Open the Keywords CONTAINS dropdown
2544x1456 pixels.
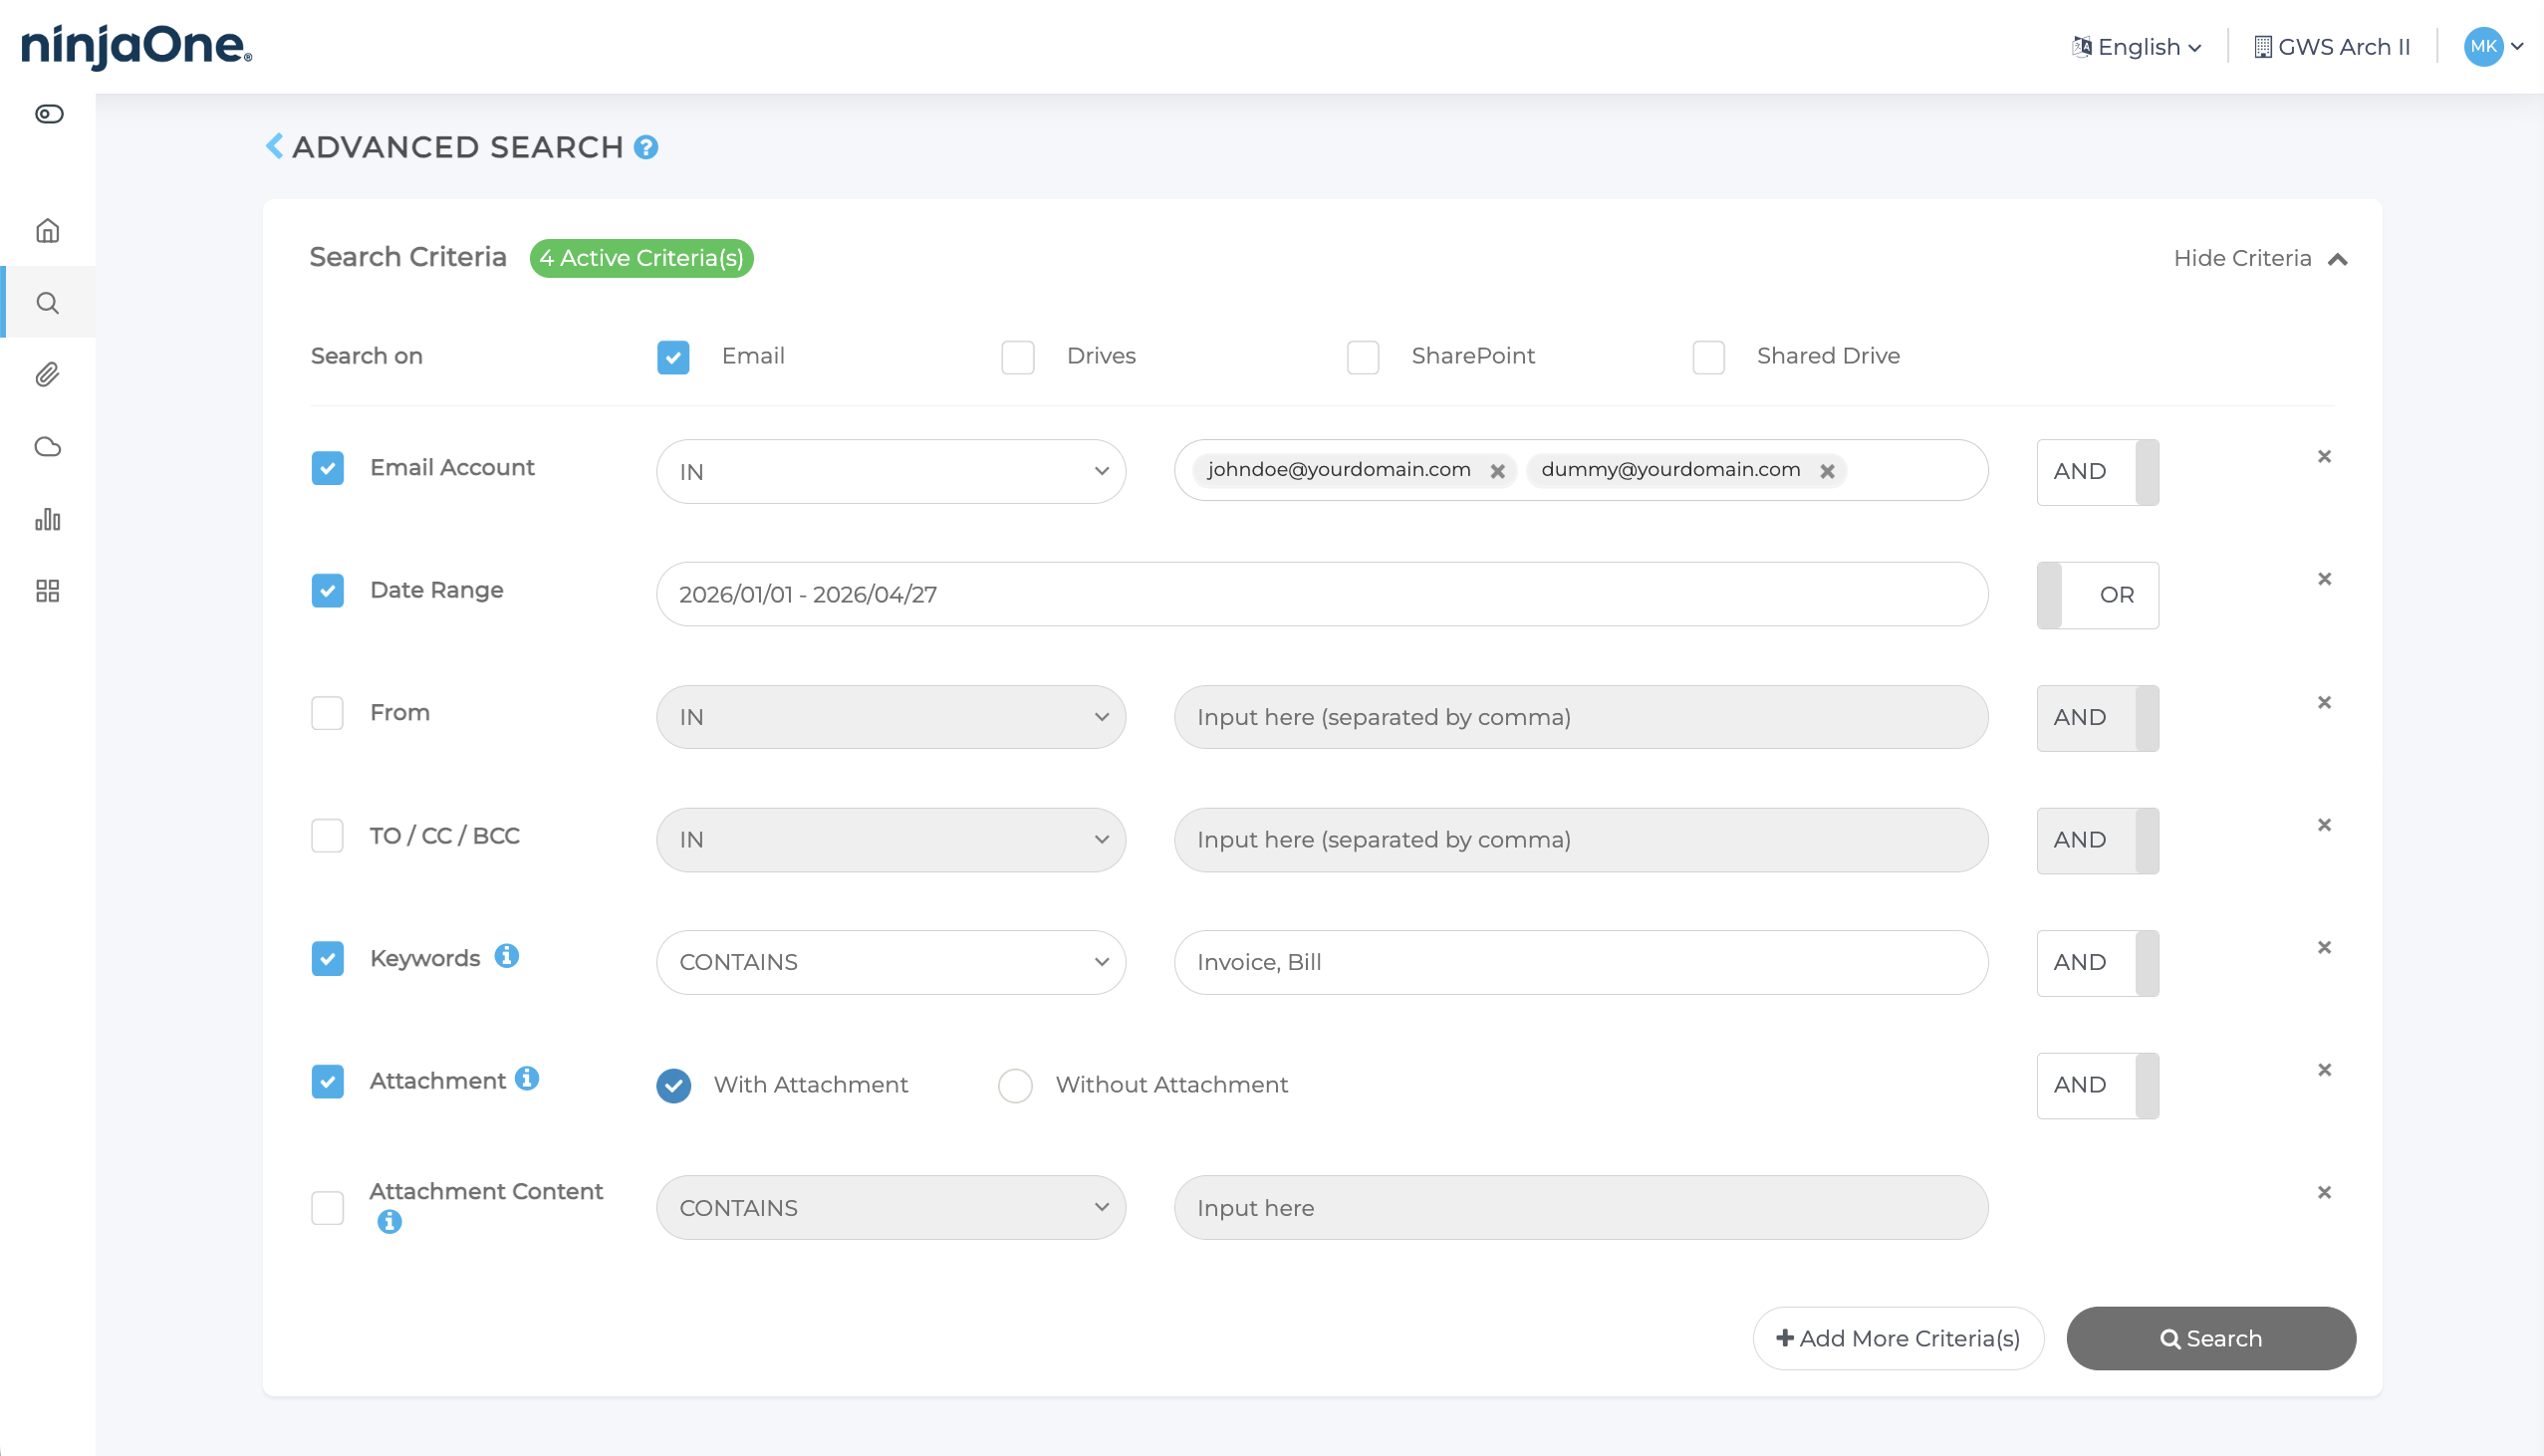(x=891, y=962)
